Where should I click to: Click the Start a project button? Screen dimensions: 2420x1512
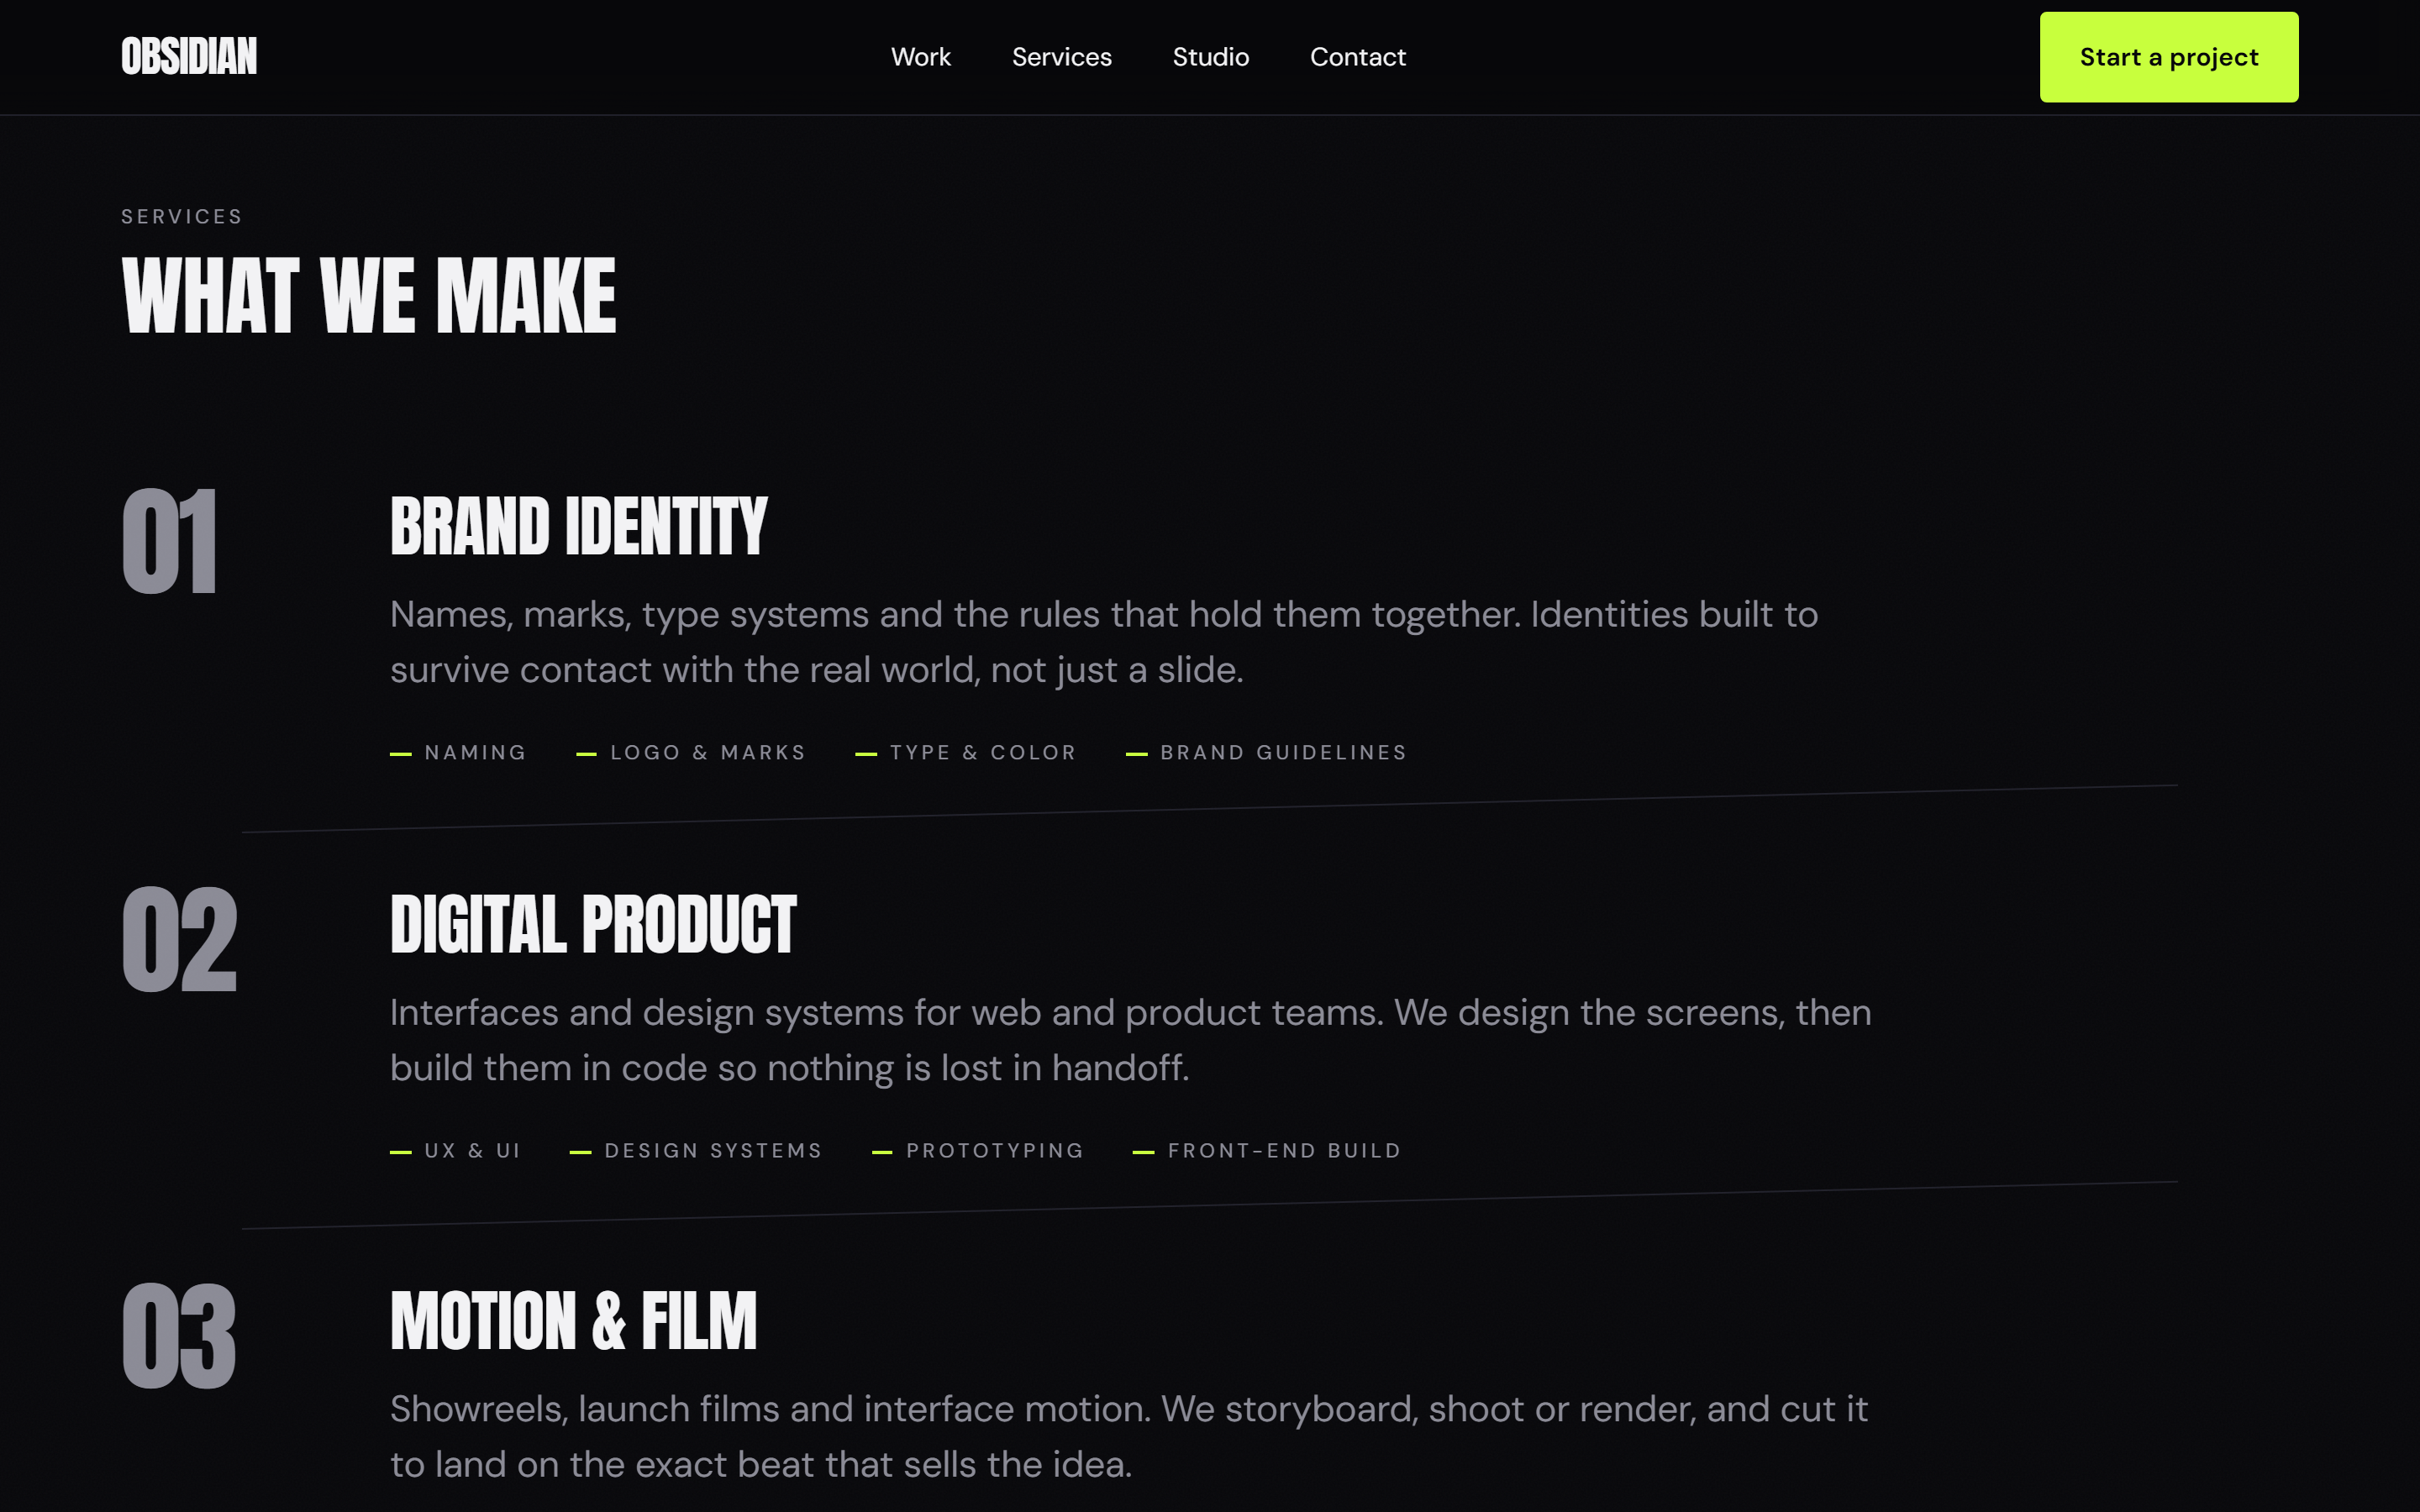[x=2168, y=57]
